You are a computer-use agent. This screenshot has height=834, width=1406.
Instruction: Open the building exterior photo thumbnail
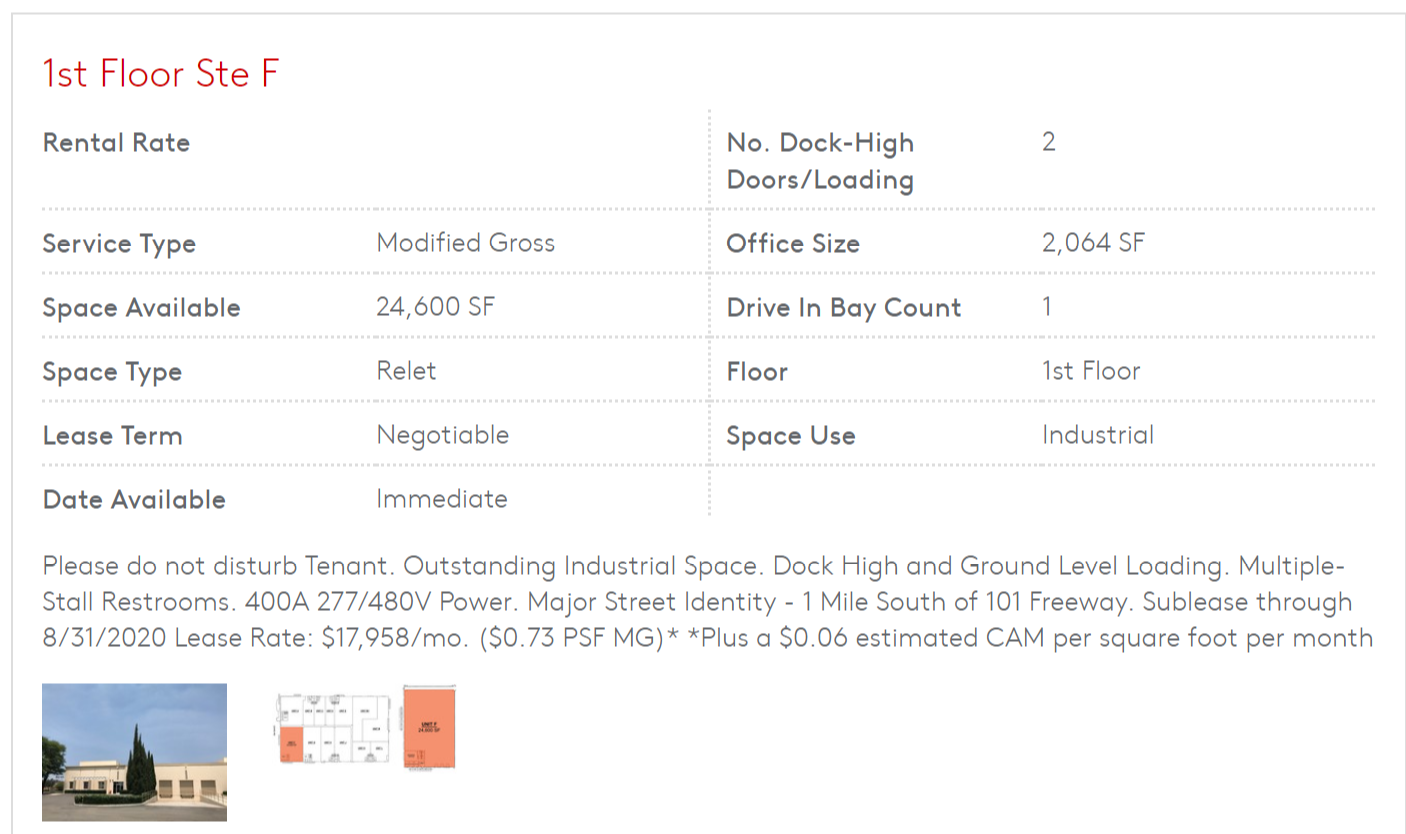pyautogui.click(x=134, y=751)
